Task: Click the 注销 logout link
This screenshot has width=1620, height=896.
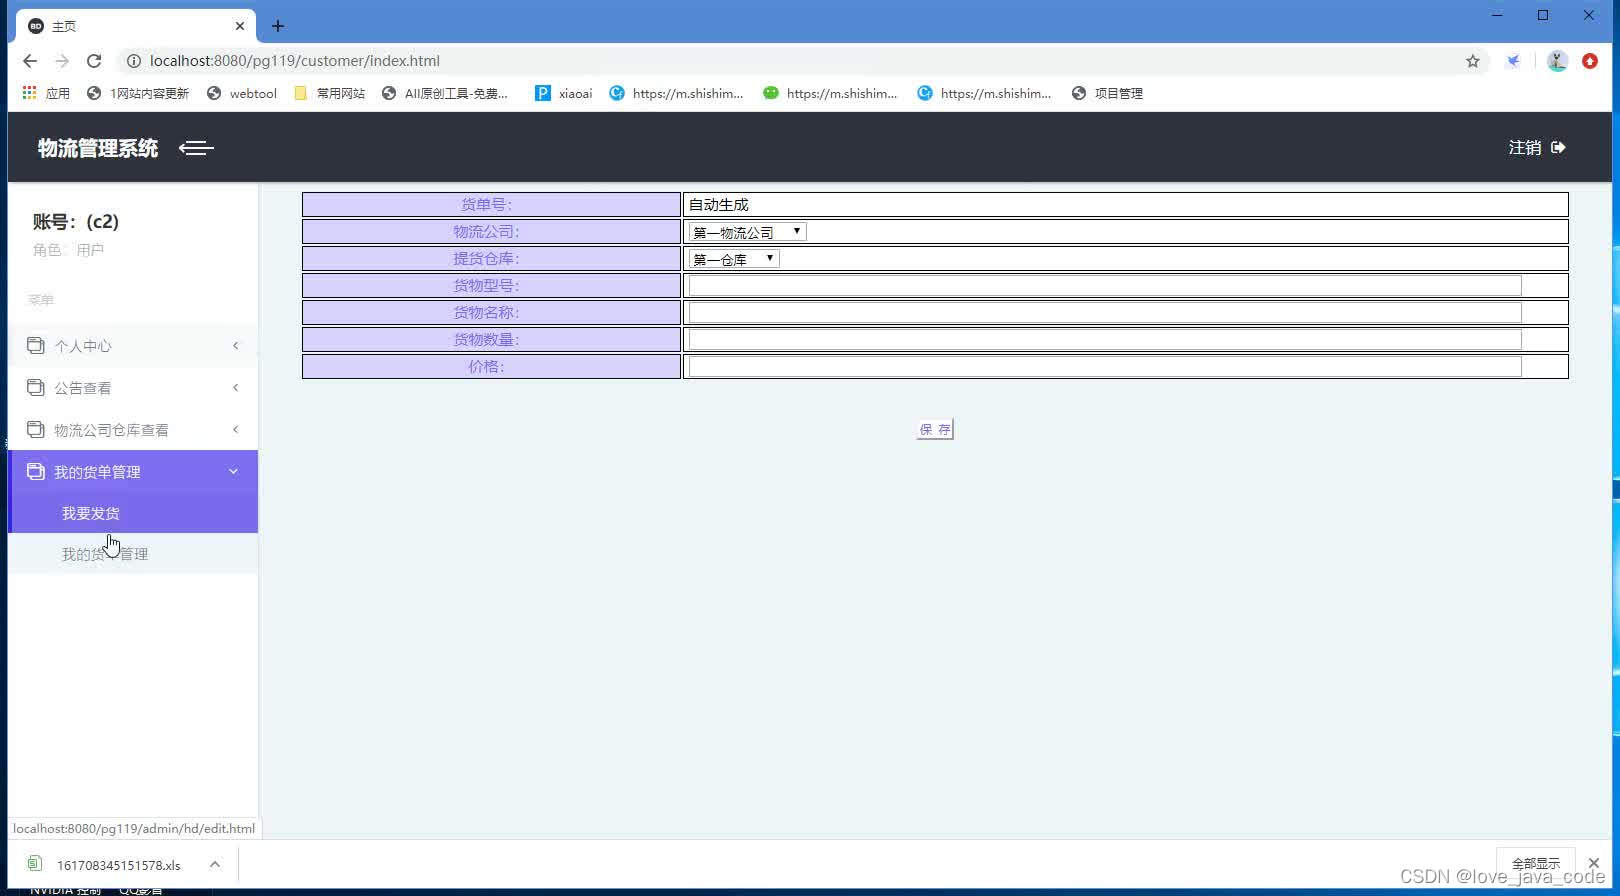Action: [1525, 148]
